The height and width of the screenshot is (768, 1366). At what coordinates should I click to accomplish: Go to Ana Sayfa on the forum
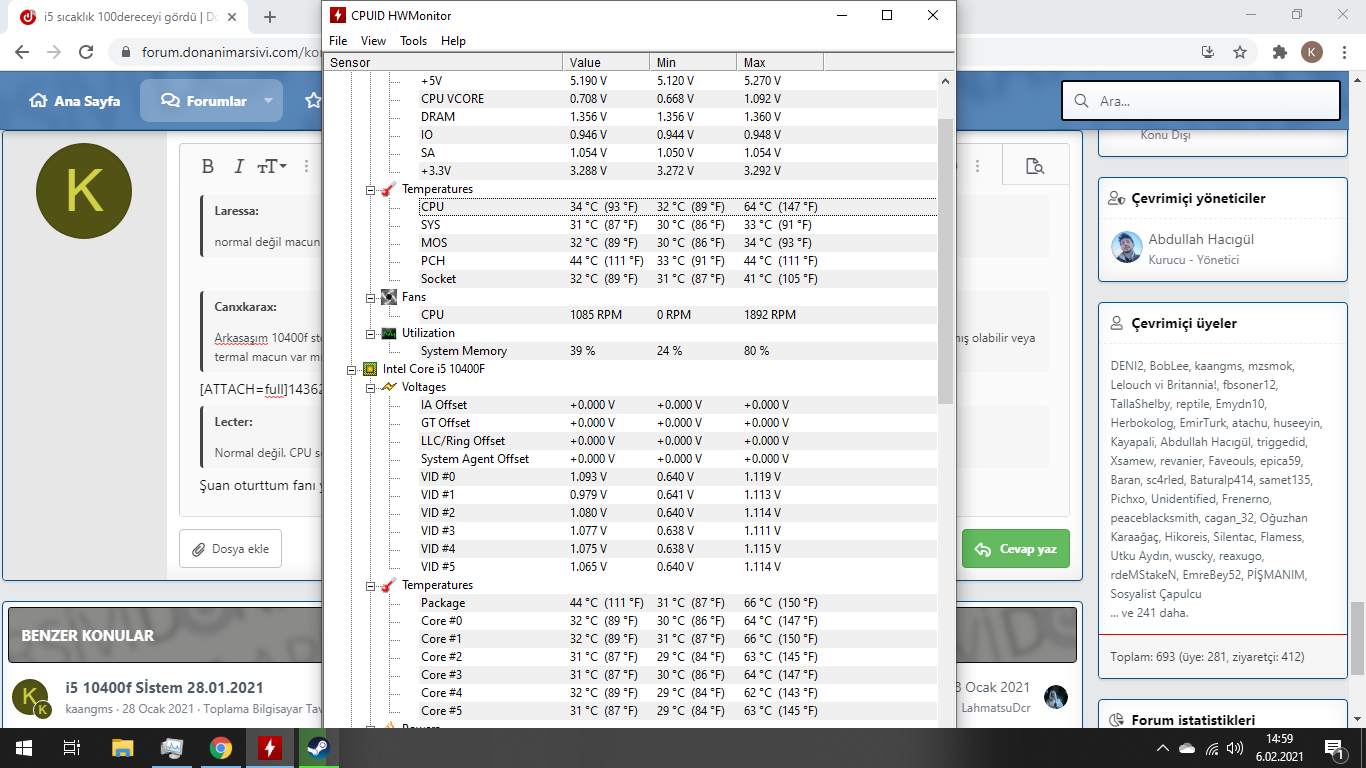pos(75,101)
